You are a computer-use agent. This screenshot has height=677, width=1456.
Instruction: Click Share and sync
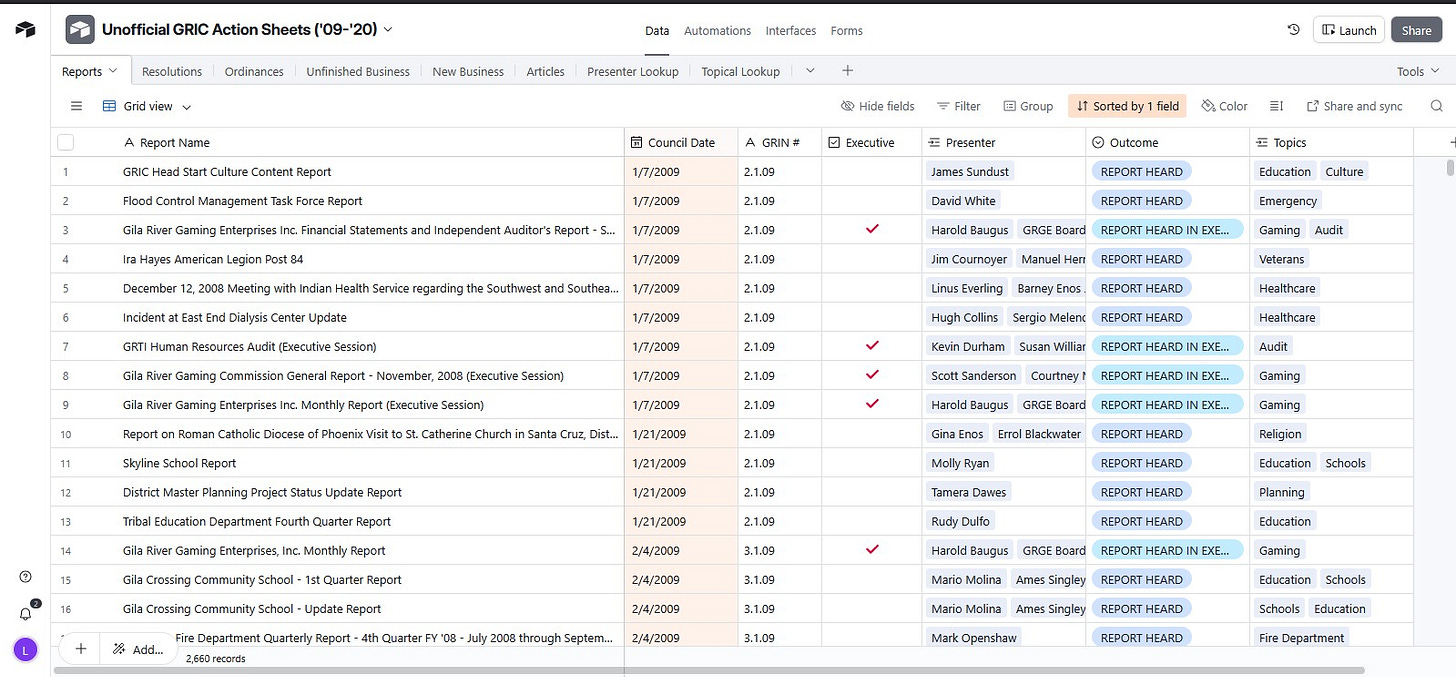(1354, 106)
